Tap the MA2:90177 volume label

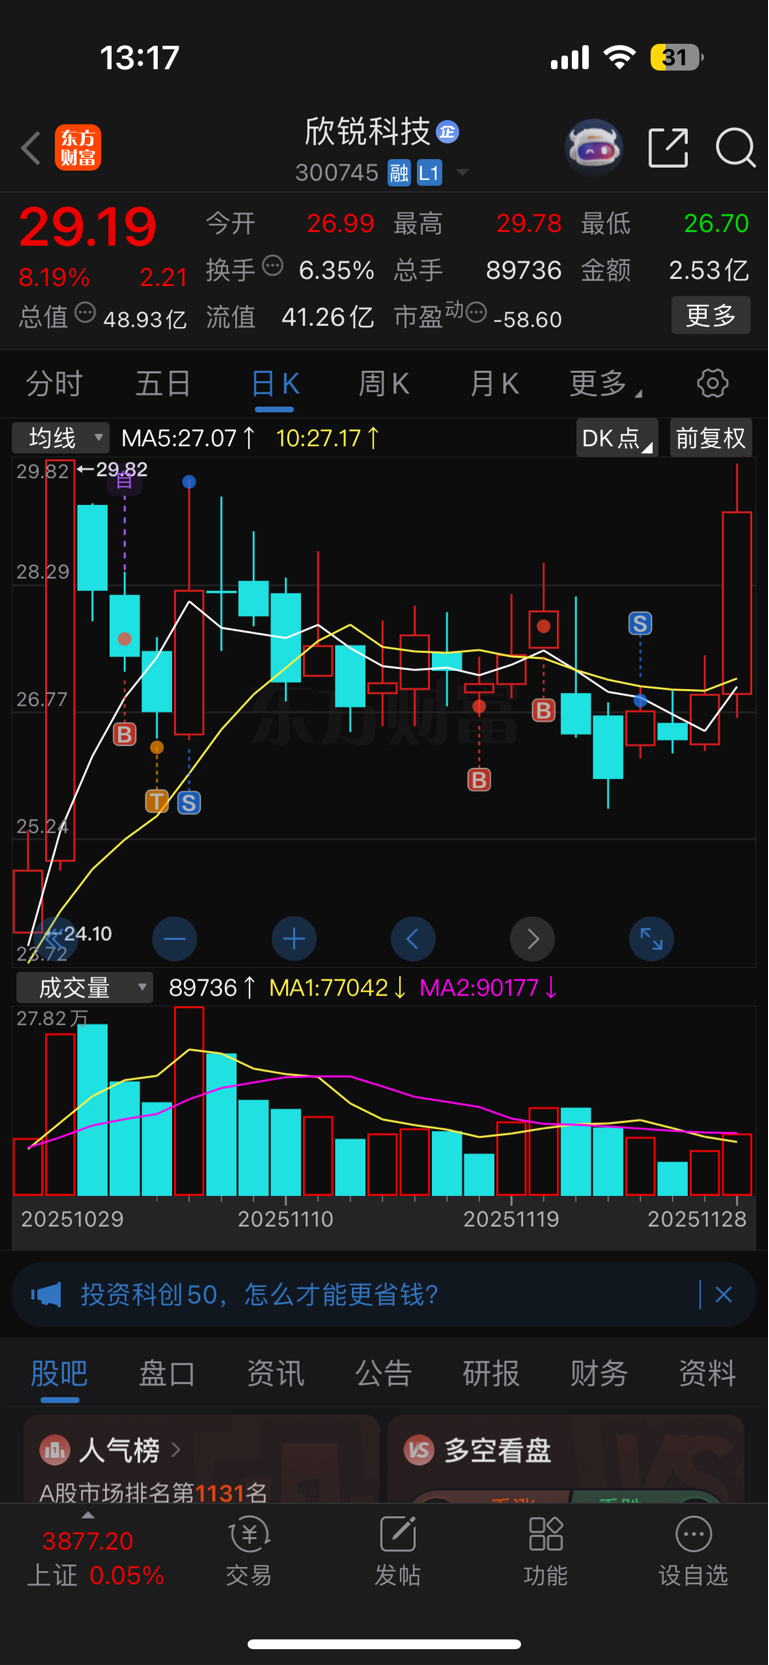coord(488,988)
